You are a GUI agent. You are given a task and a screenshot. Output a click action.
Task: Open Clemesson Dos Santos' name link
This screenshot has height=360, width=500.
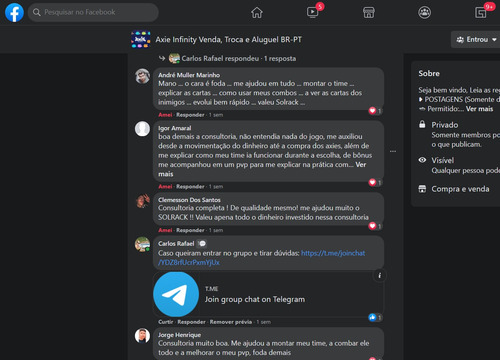(x=189, y=200)
